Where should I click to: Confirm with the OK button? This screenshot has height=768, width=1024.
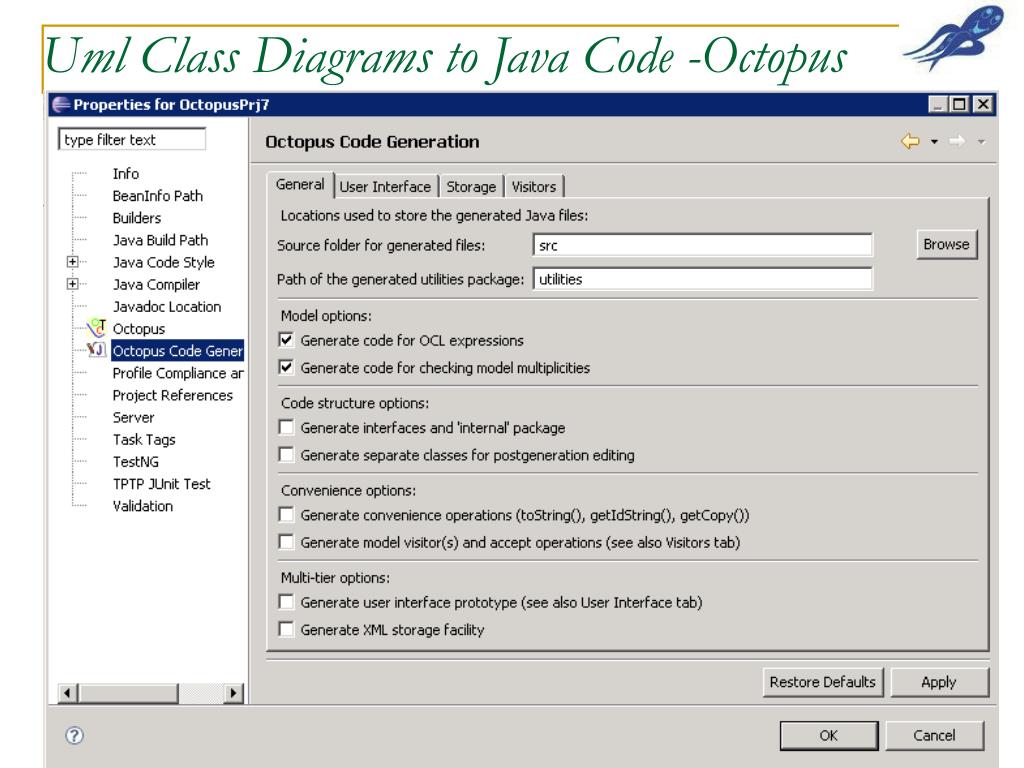click(x=828, y=736)
